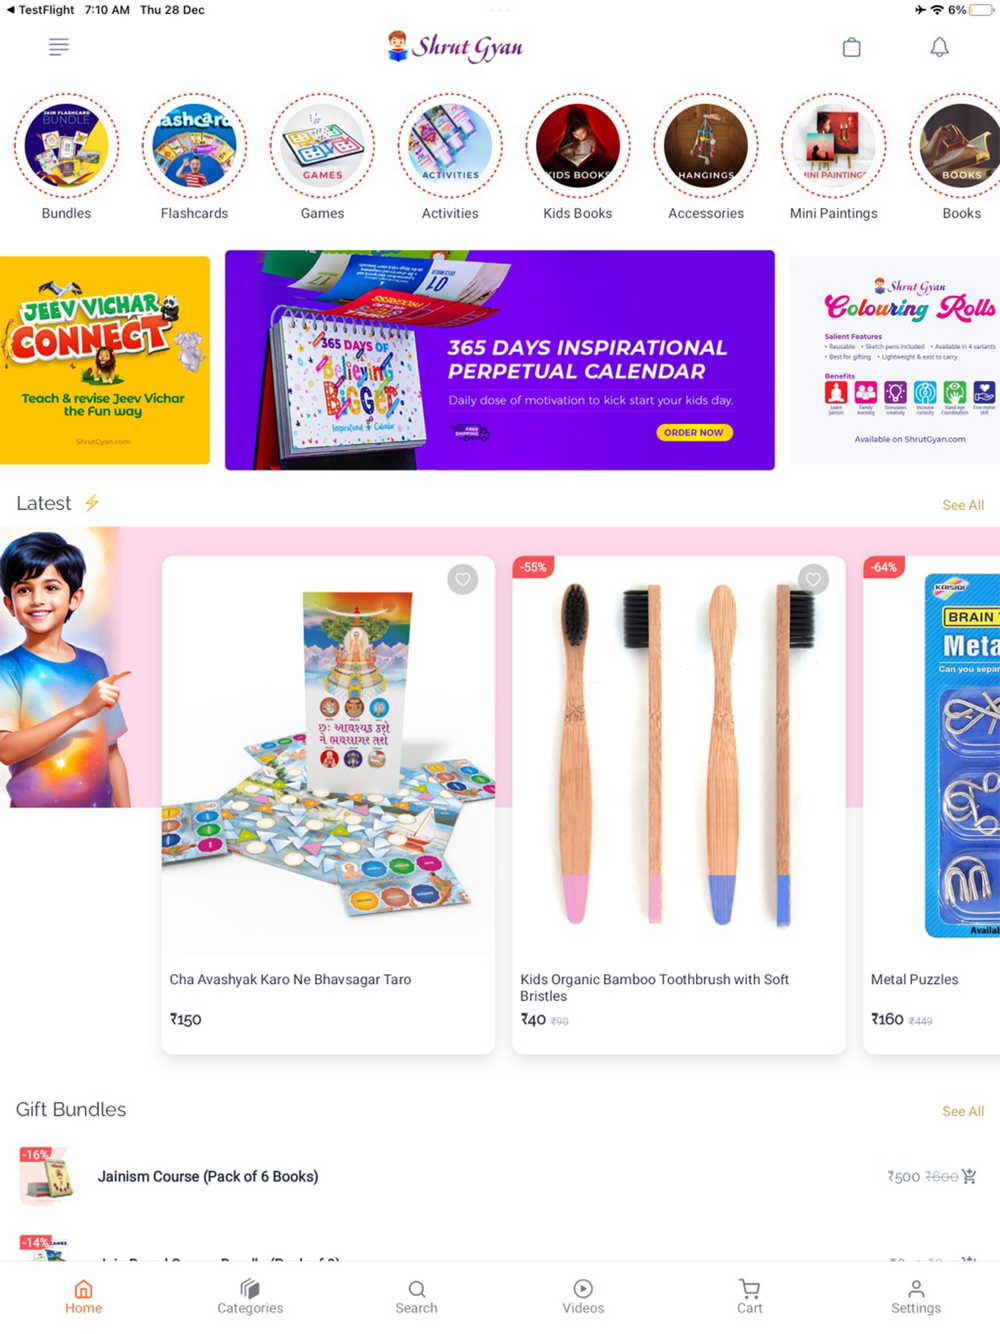Select the Kids Books category circle

pos(578,146)
